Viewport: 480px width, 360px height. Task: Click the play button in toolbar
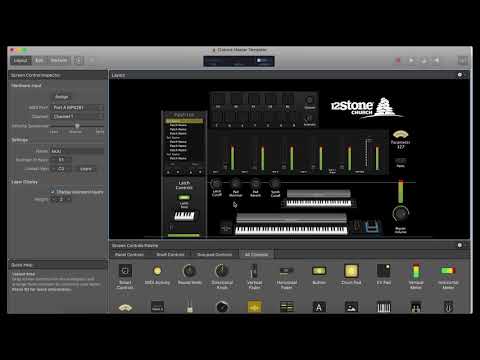click(411, 60)
